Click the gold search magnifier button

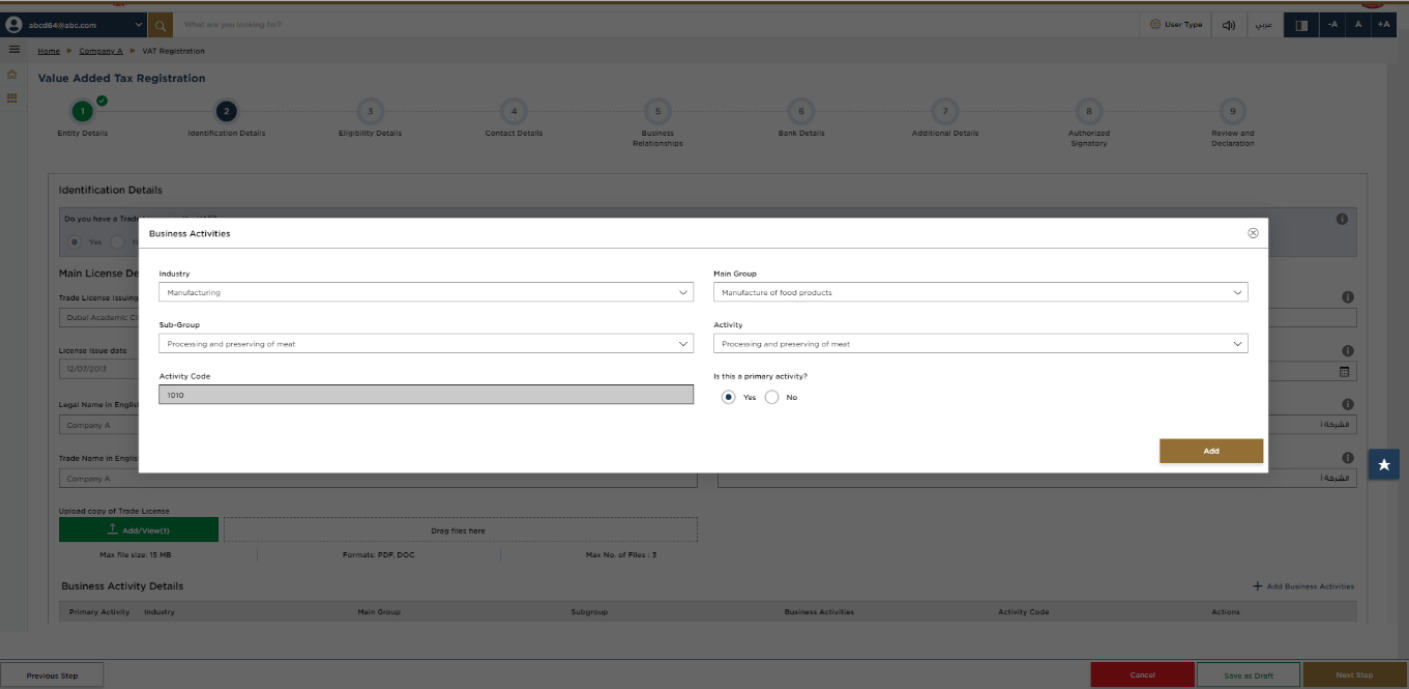pos(160,24)
